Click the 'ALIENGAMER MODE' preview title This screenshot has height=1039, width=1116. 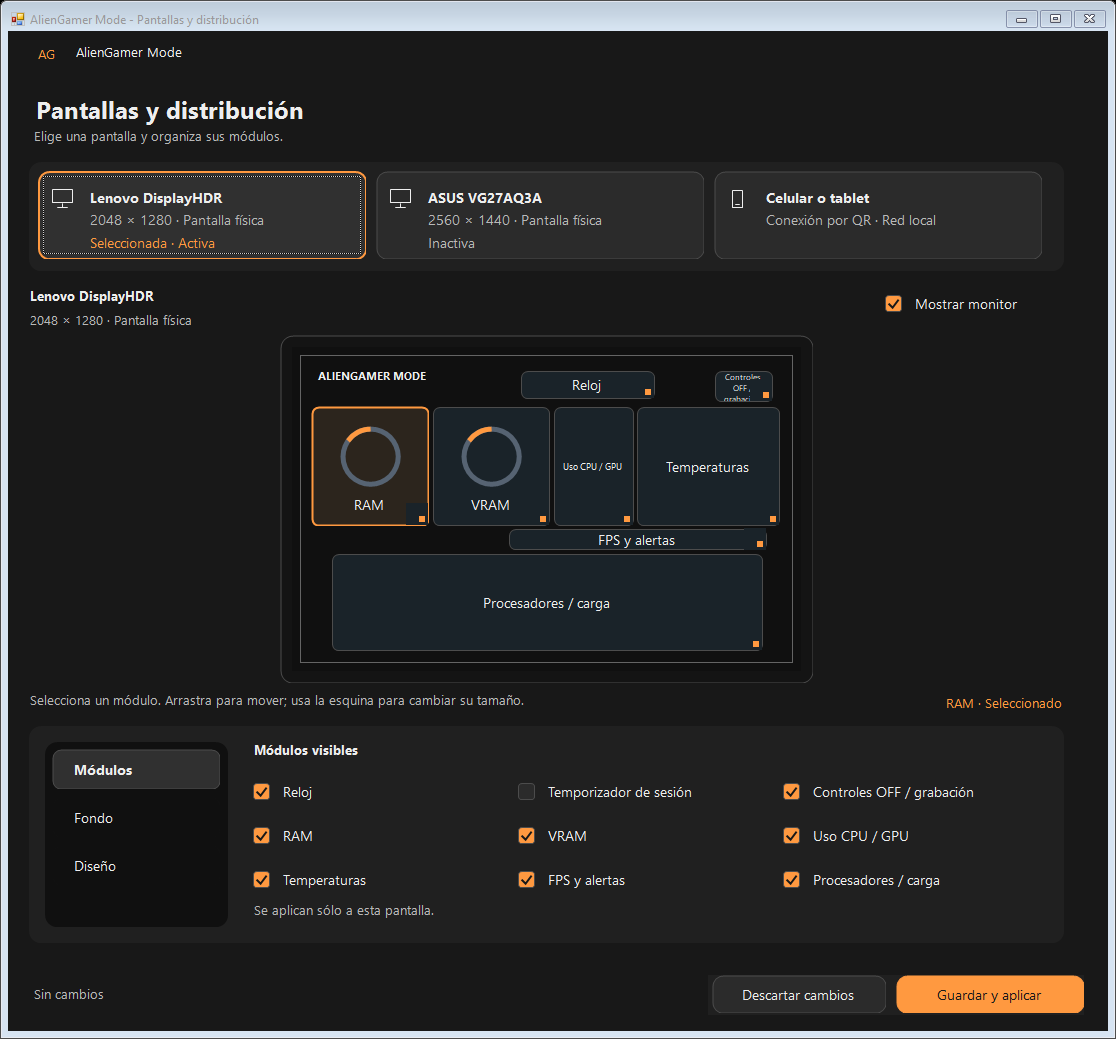[372, 376]
